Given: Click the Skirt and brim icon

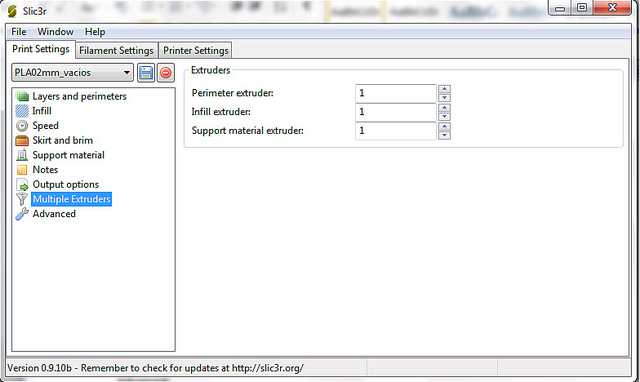Looking at the screenshot, I should coord(22,140).
